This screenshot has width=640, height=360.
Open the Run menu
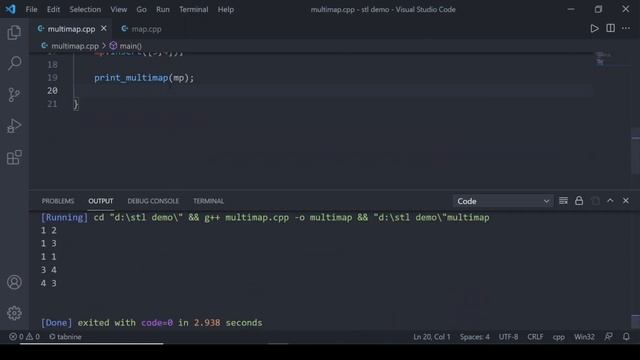(162, 9)
